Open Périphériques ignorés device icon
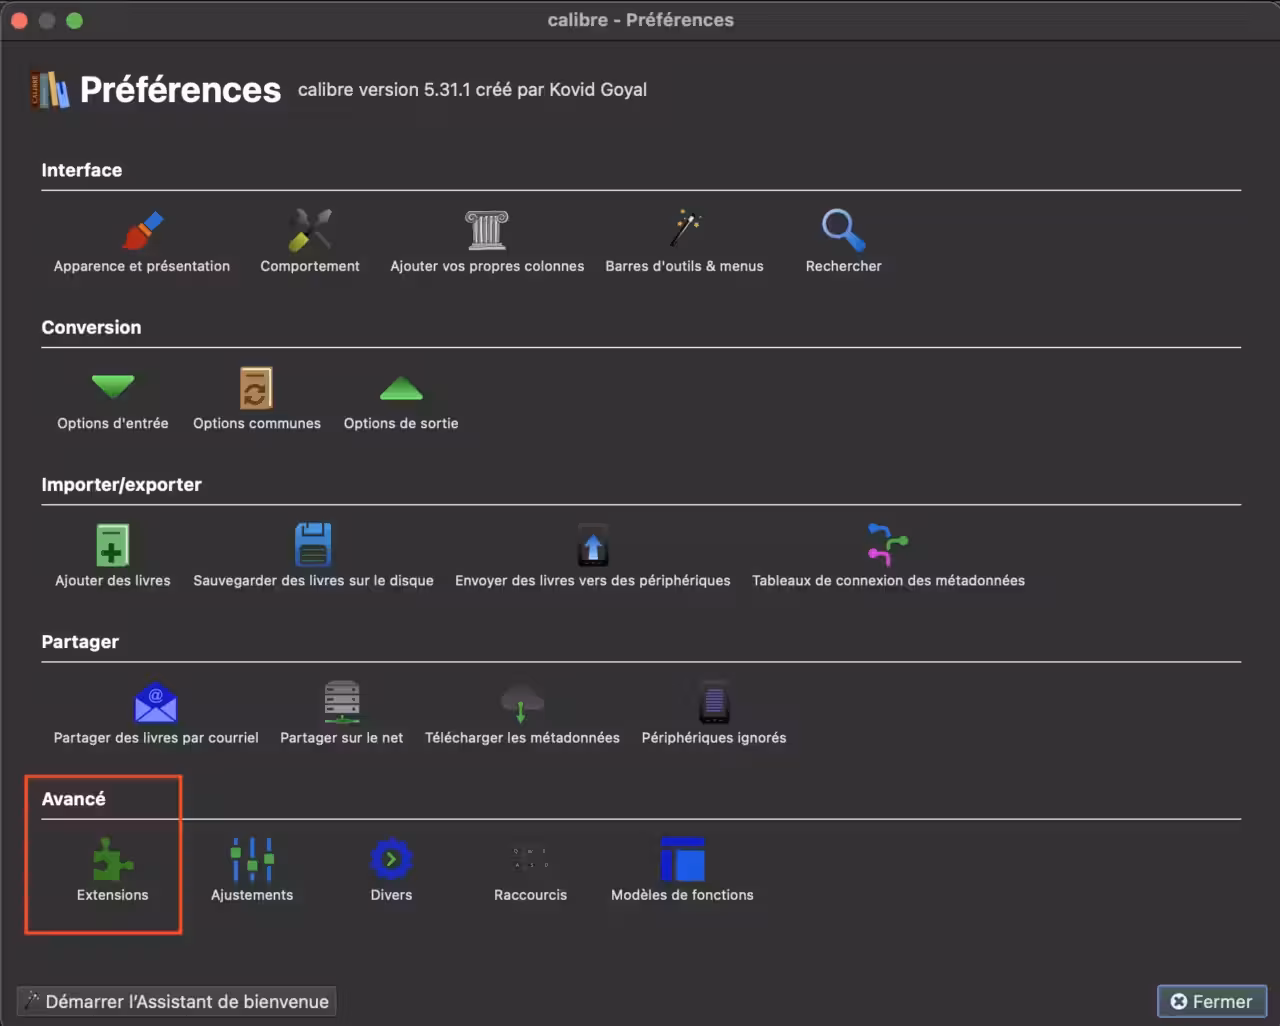 click(x=714, y=702)
